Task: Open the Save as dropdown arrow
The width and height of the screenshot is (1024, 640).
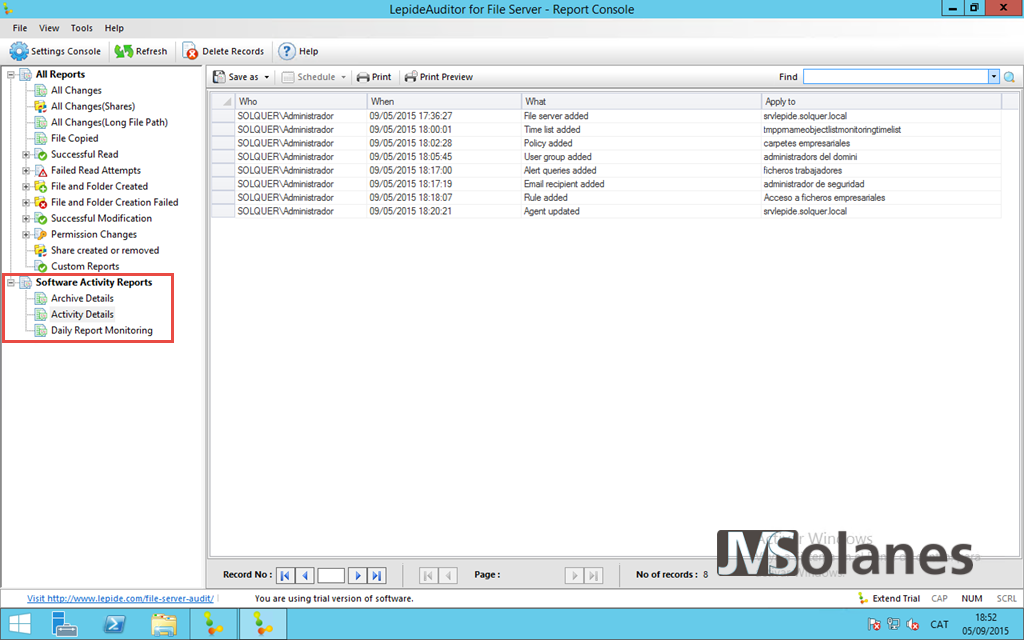Action: pyautogui.click(x=266, y=77)
